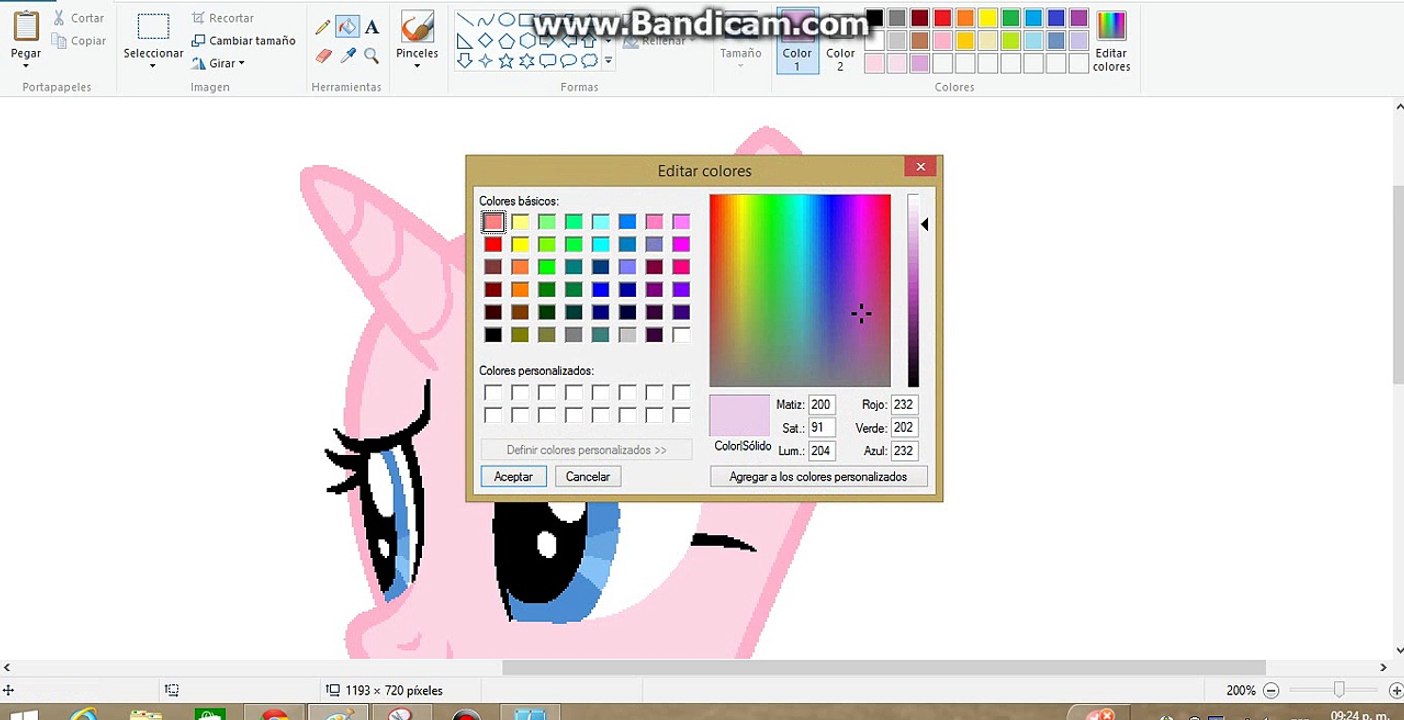This screenshot has height=720, width=1404.
Task: Pick the six-point star shape
Action: pos(527,61)
